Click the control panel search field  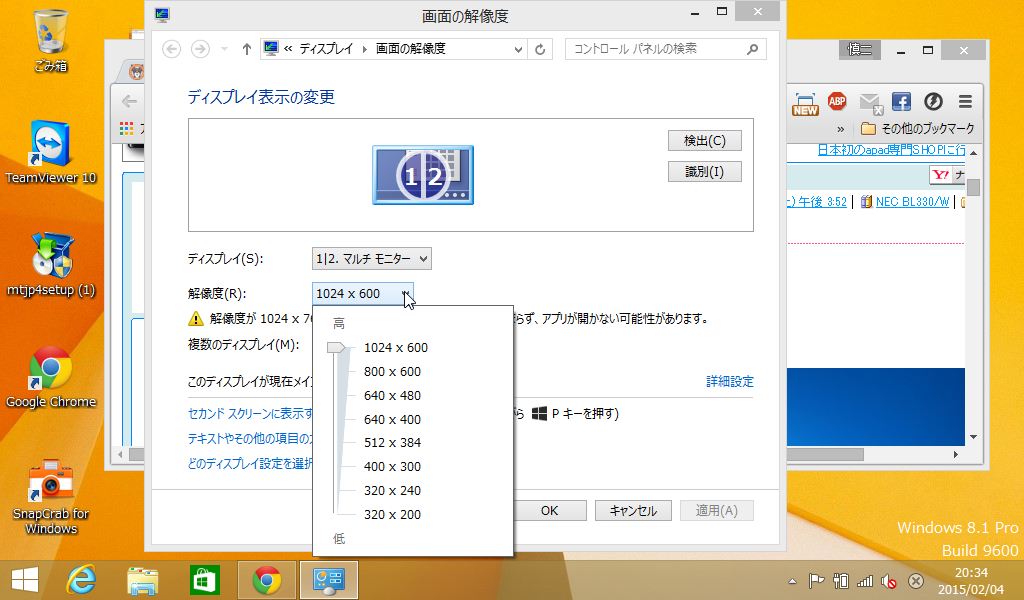pyautogui.click(x=655, y=49)
